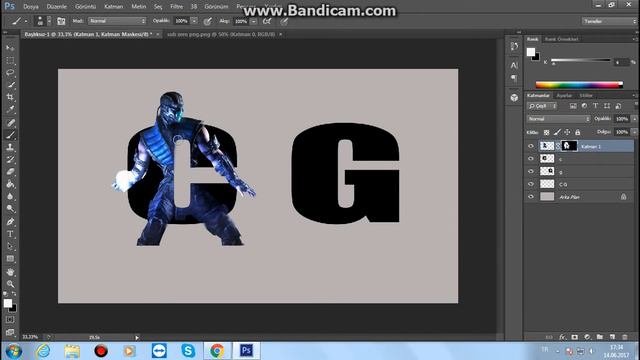
Task: Switch to the second document tab
Action: click(x=221, y=35)
